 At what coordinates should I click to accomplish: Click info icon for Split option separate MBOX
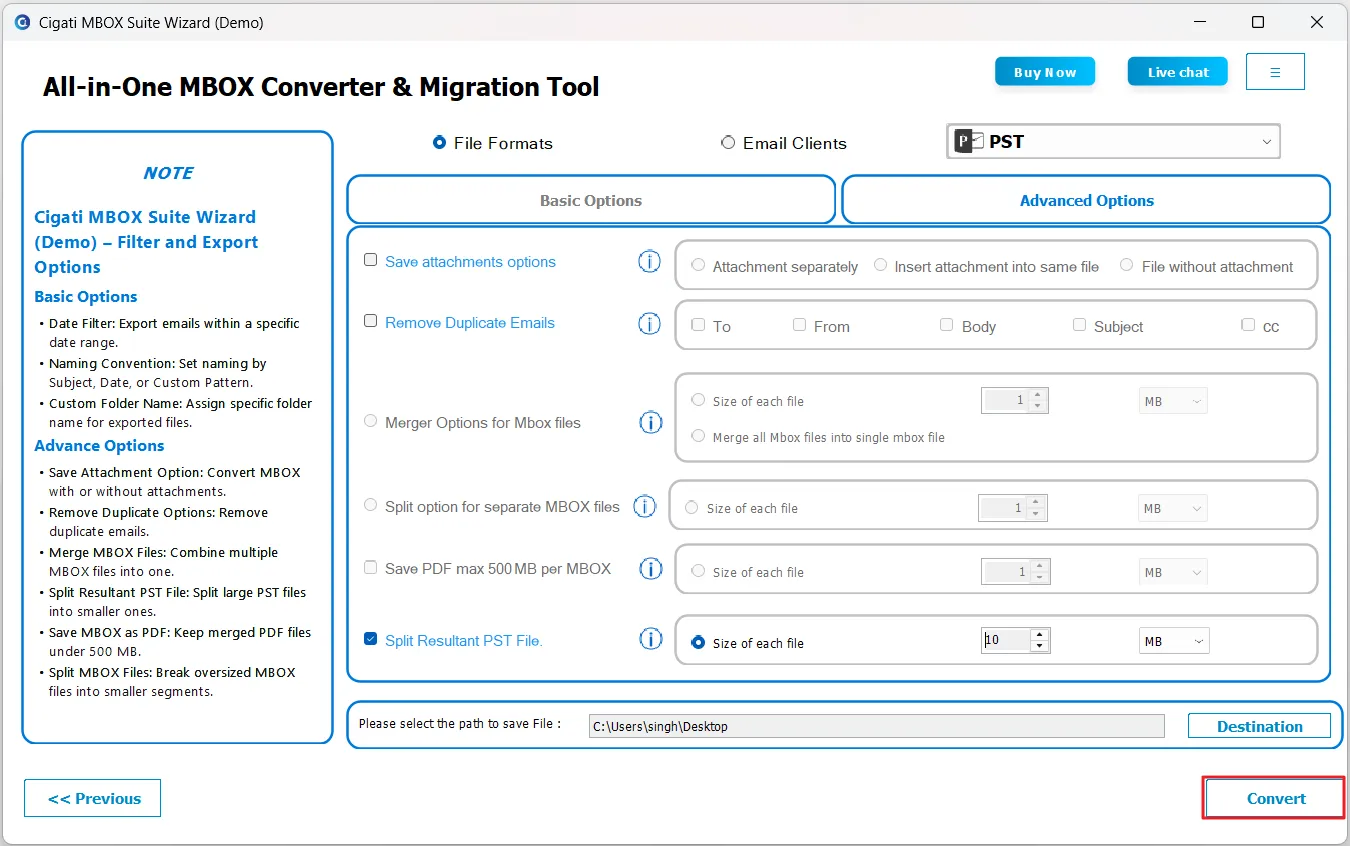[x=645, y=507]
